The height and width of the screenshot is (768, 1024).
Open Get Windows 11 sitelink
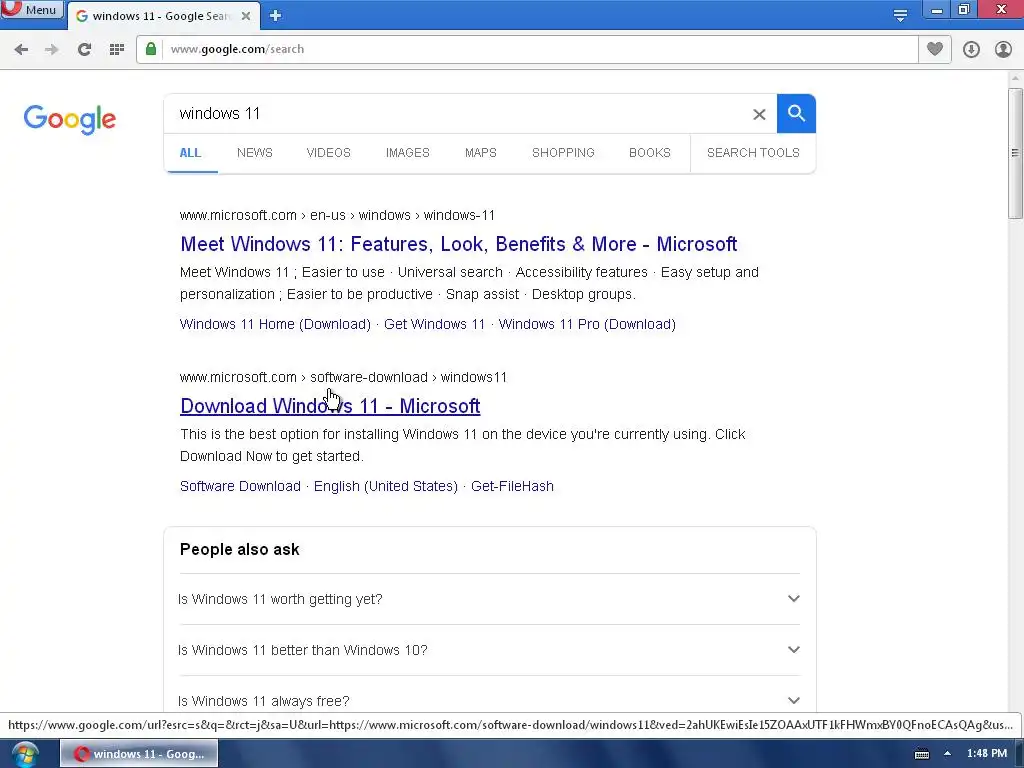pos(434,325)
